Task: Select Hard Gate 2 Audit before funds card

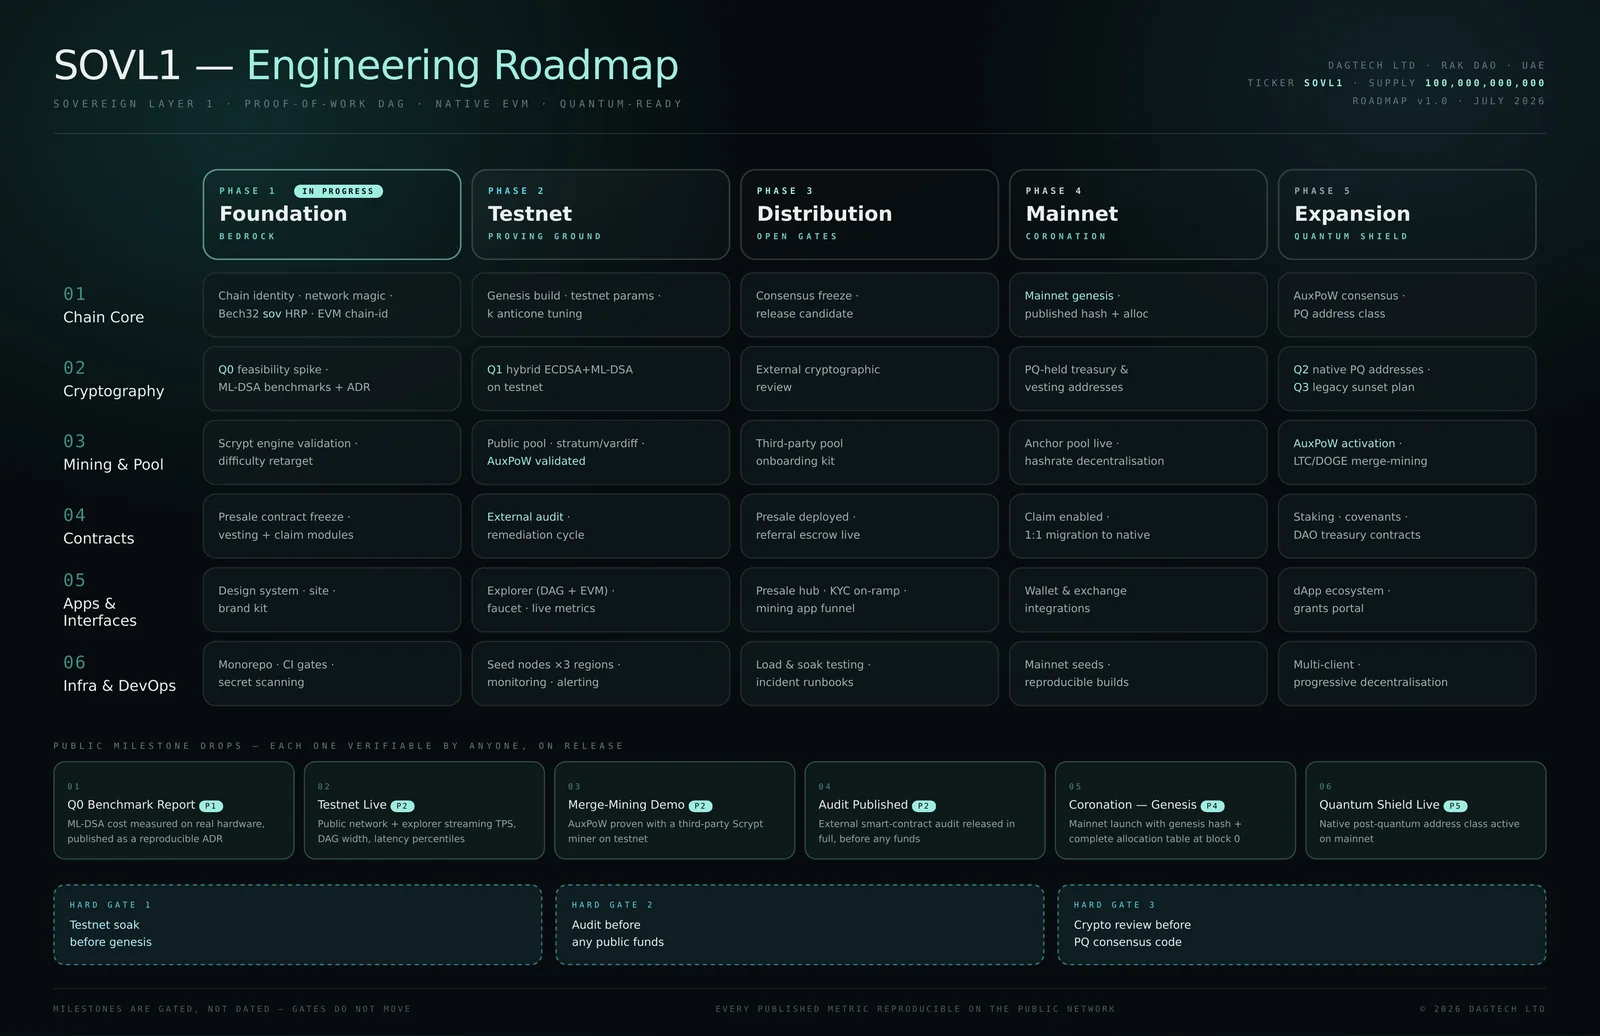Action: coord(800,924)
